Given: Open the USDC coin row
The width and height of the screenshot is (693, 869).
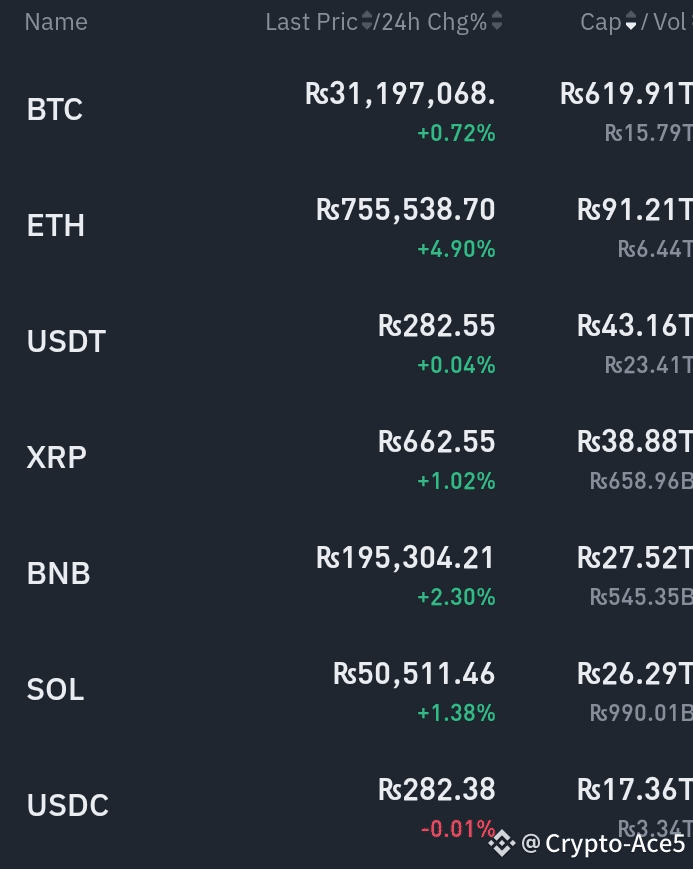Looking at the screenshot, I should point(346,806).
